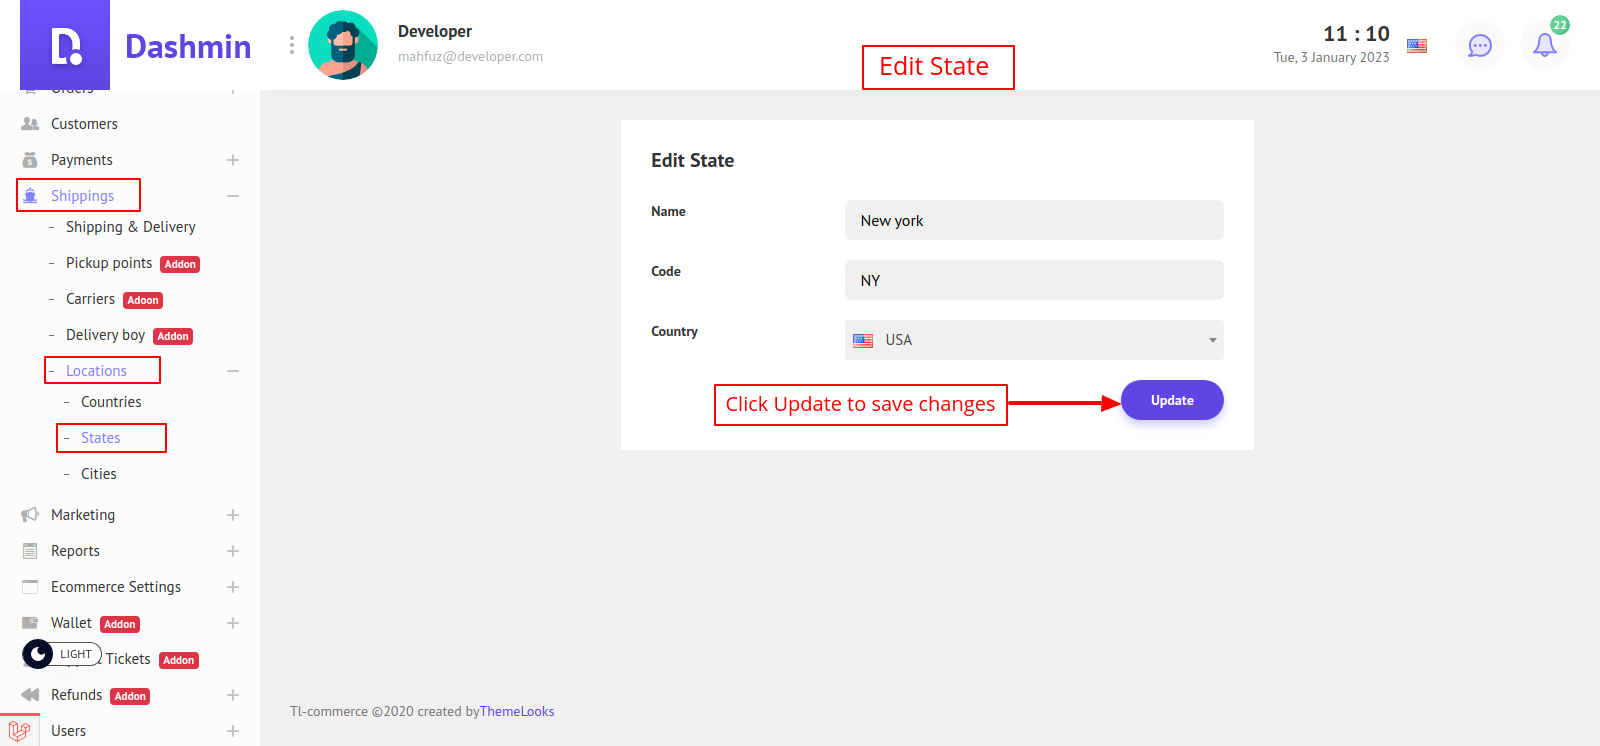Viewport: 1600px width, 746px height.
Task: Collapse the Shippings menu section
Action: pyautogui.click(x=232, y=196)
